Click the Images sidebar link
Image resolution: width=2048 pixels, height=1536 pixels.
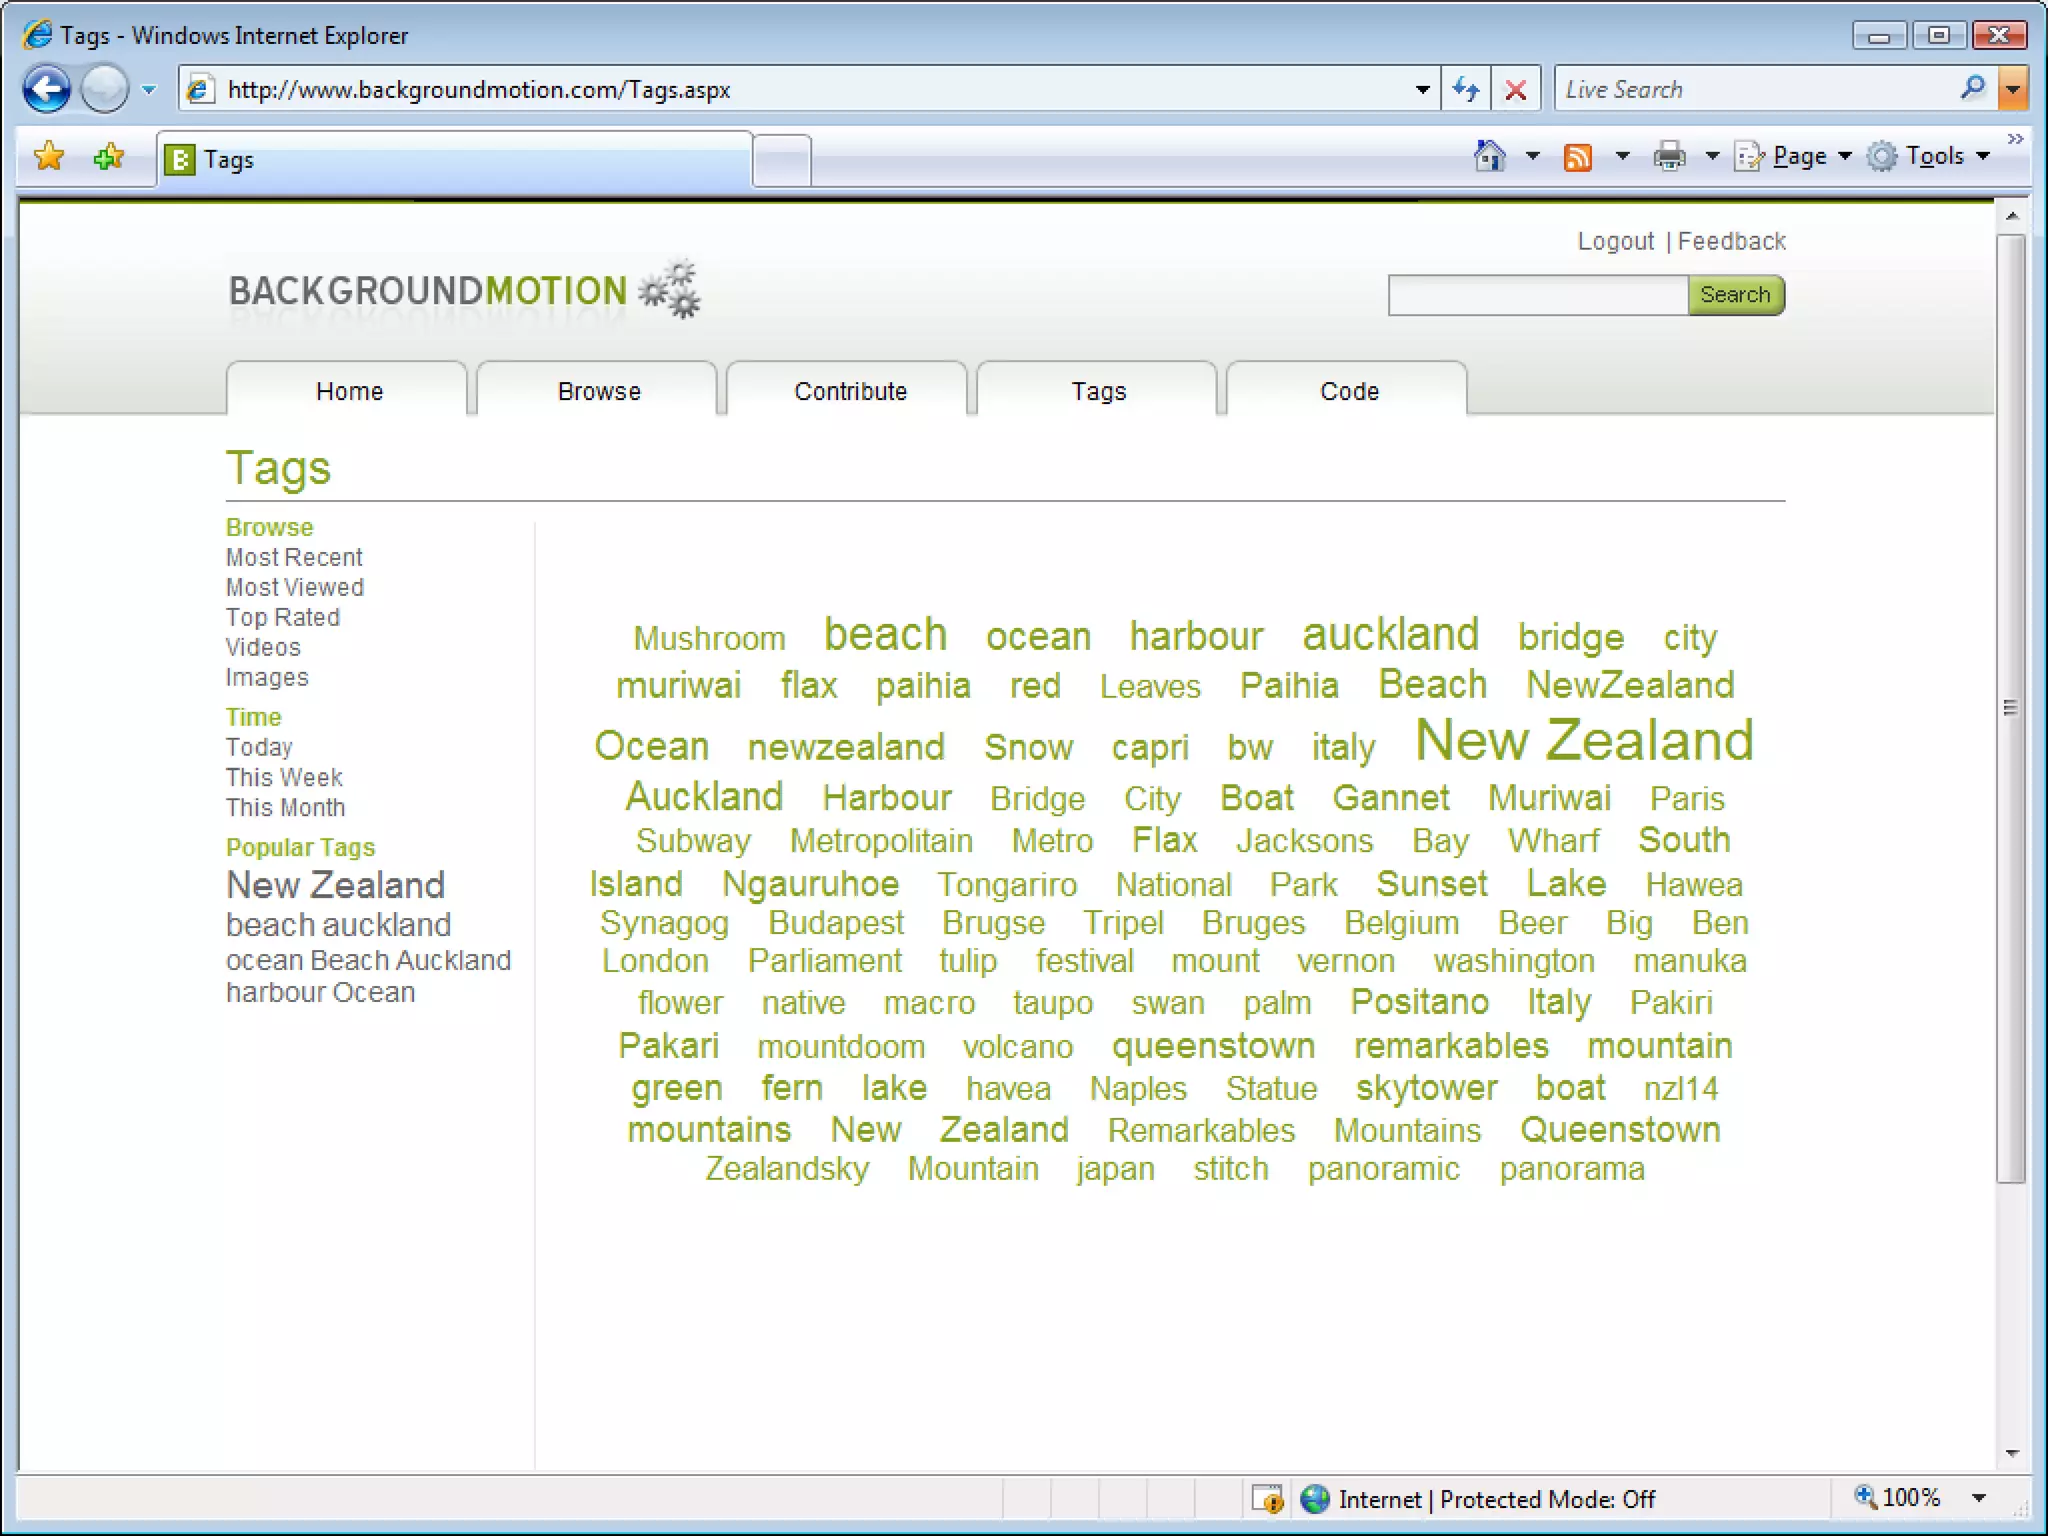pyautogui.click(x=267, y=677)
